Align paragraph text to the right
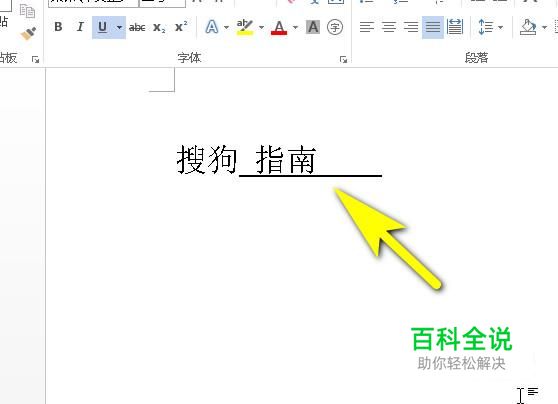 [x=411, y=27]
